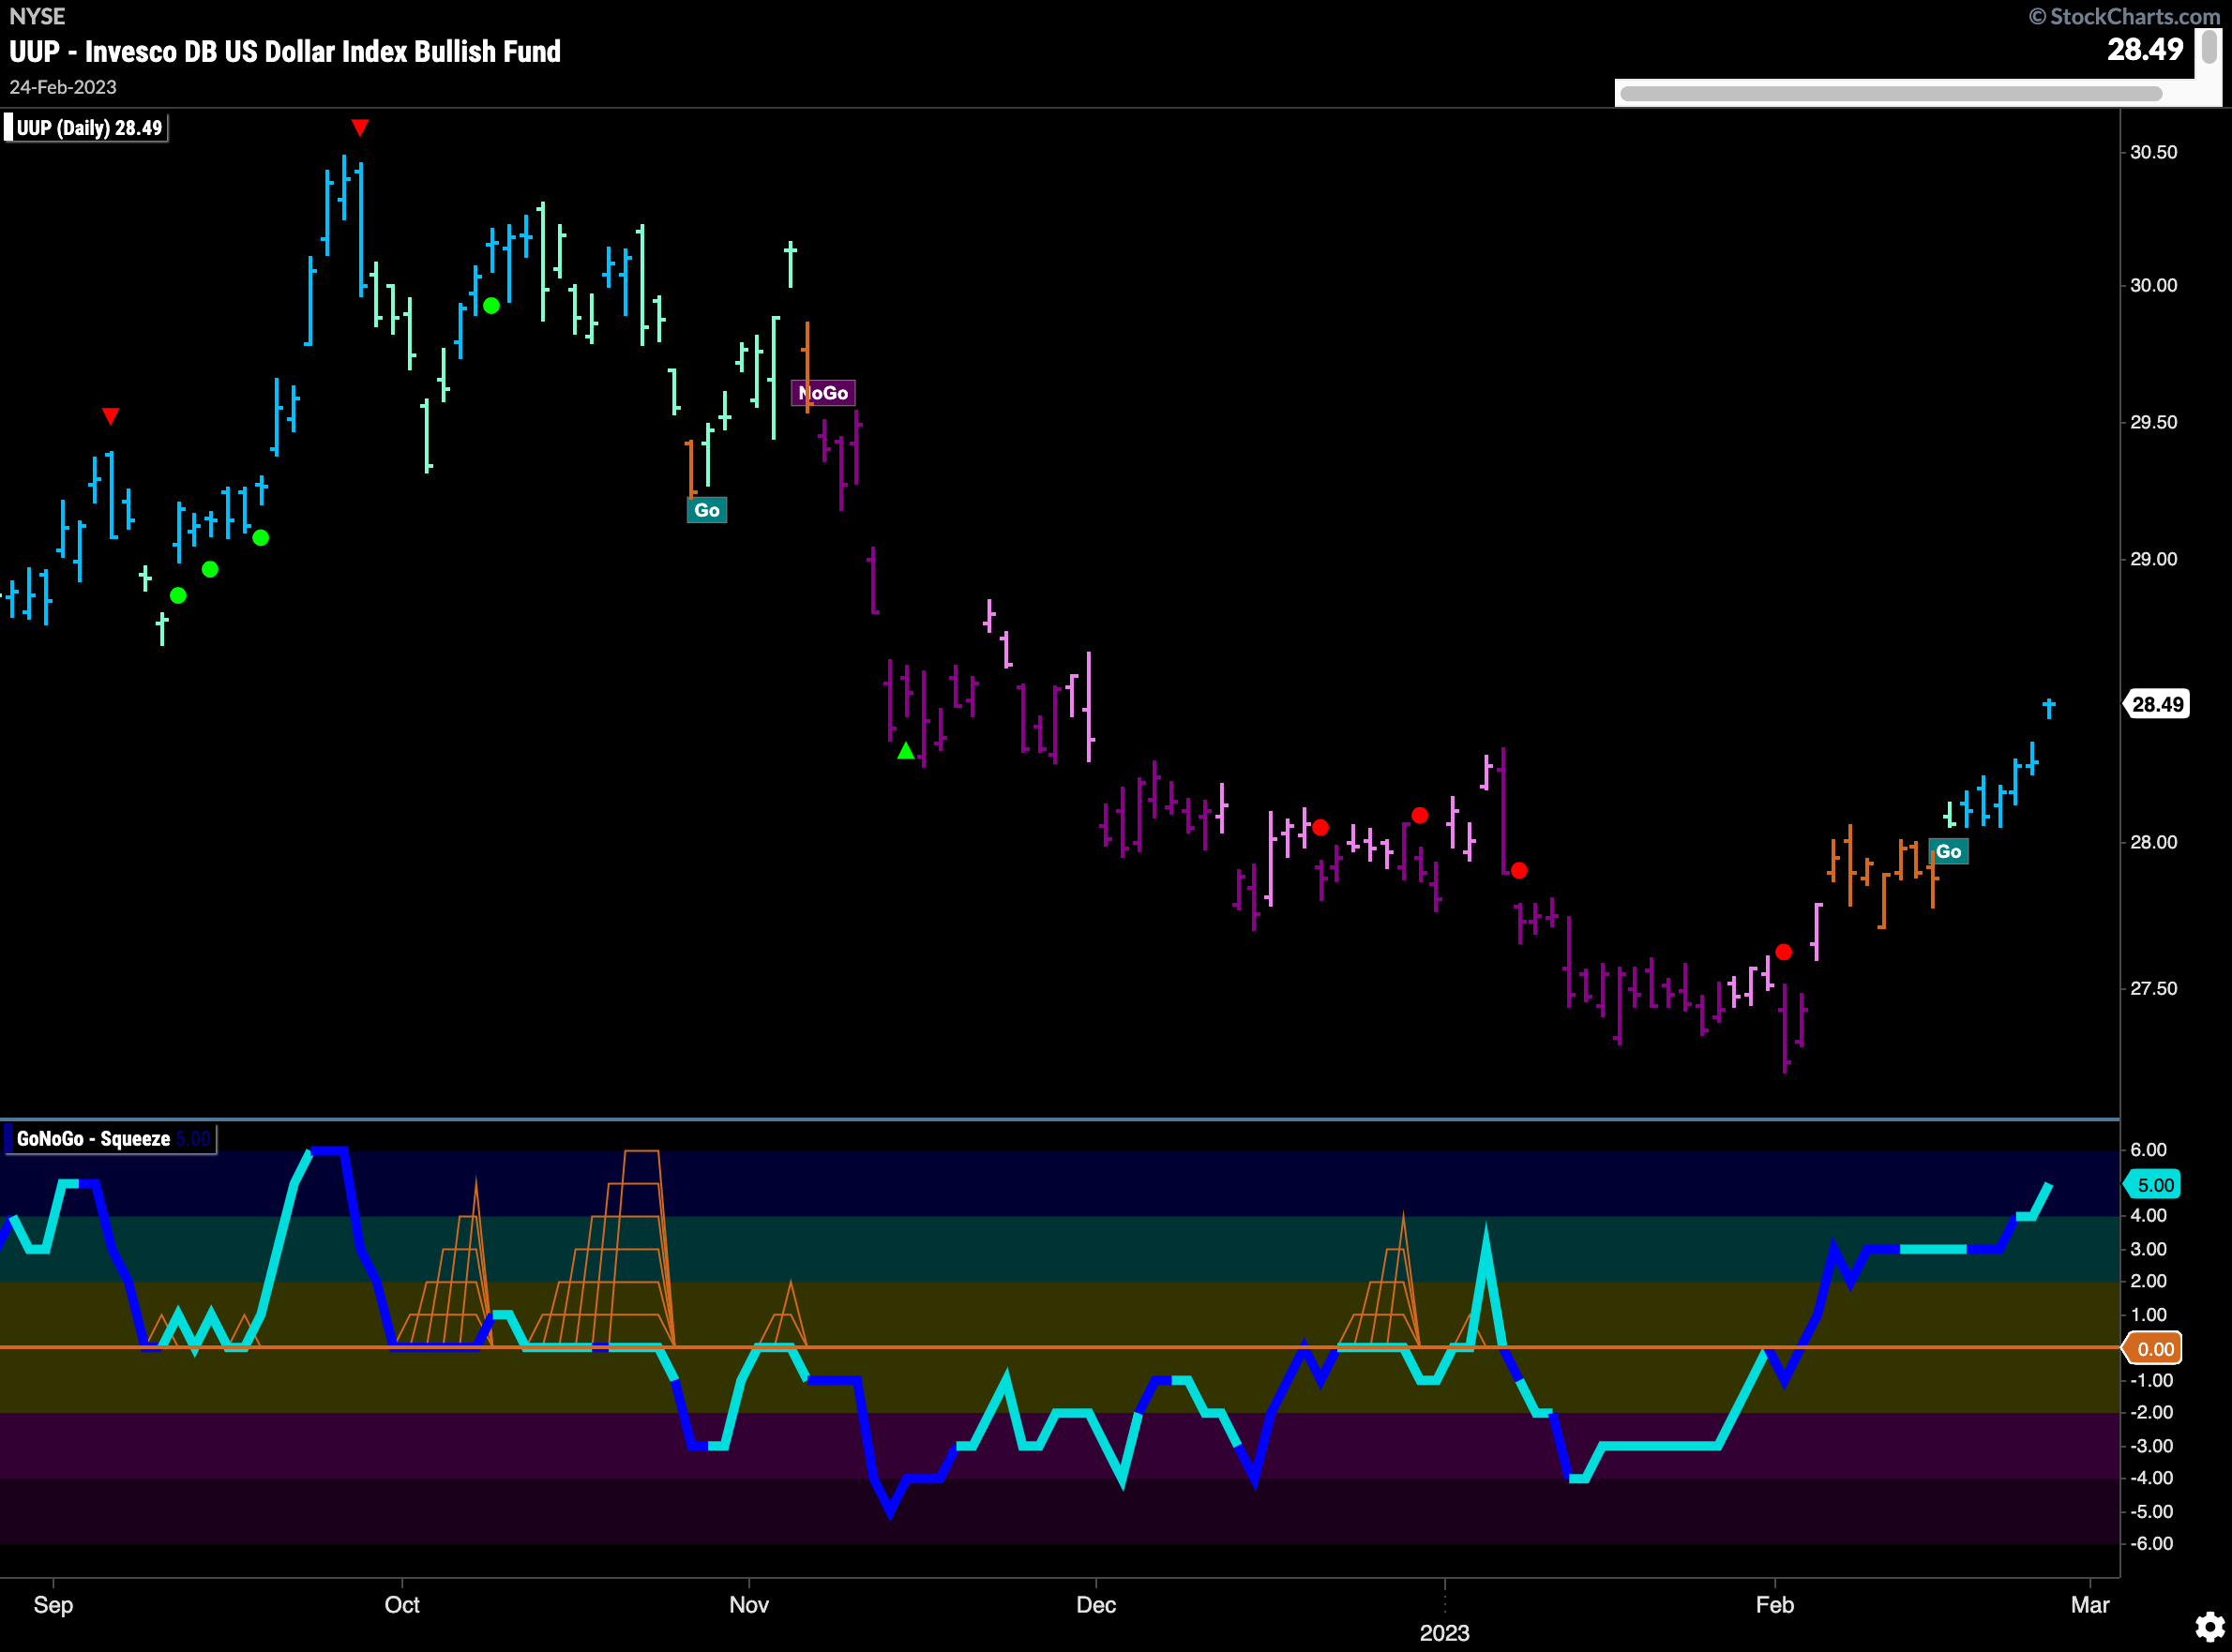Click the red down-triangle above the late-September peak
The height and width of the screenshot is (1652, 2232).
tap(360, 127)
